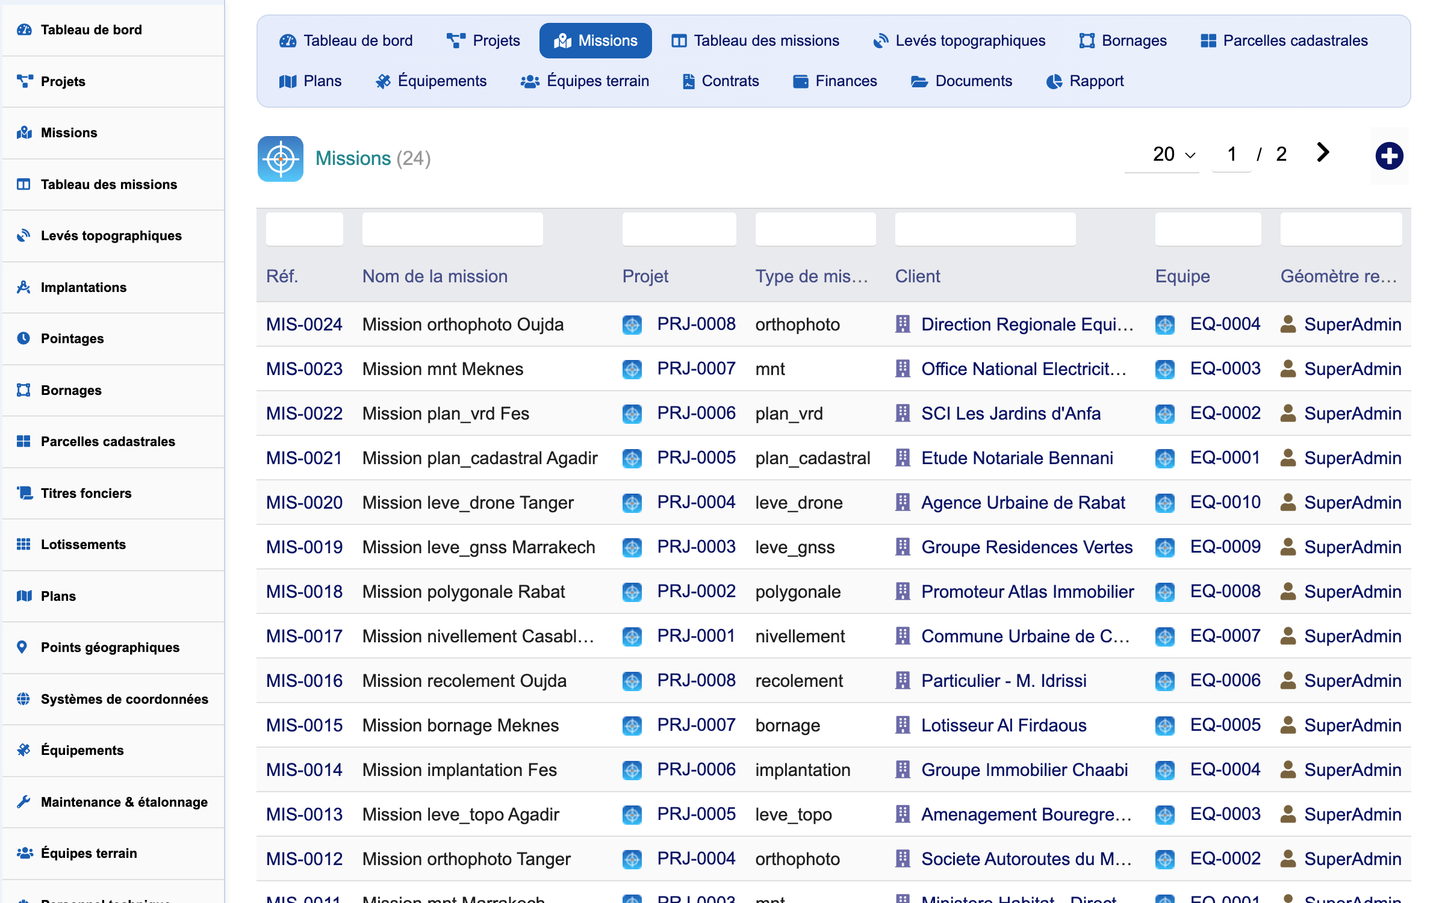Click 'Mission polygonale Rabat' cell

[463, 592]
